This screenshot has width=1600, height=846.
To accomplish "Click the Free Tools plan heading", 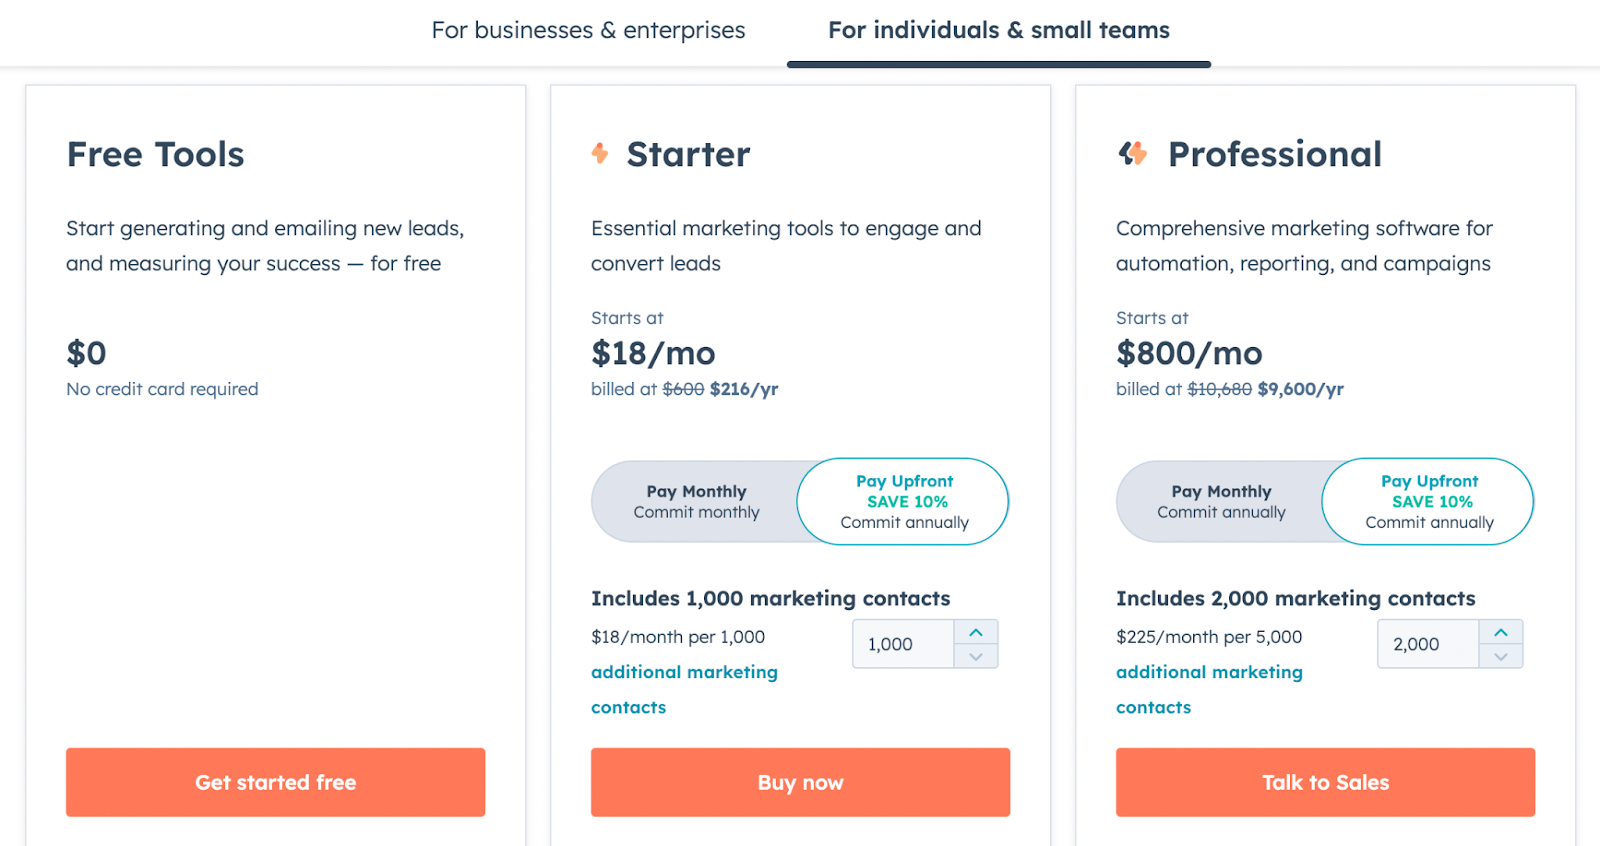I will (155, 154).
